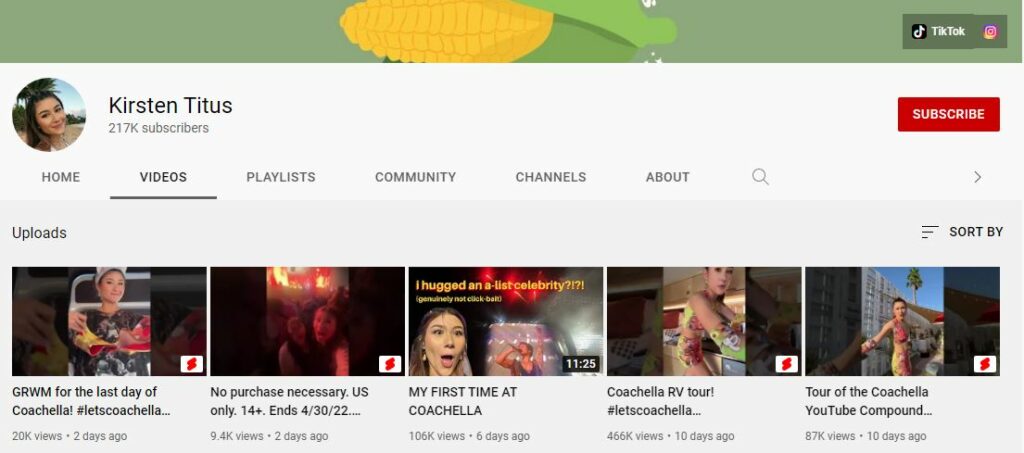Click the 11:25 duration badge on MY FIRST TIME video
The width and height of the screenshot is (1024, 453).
581,364
